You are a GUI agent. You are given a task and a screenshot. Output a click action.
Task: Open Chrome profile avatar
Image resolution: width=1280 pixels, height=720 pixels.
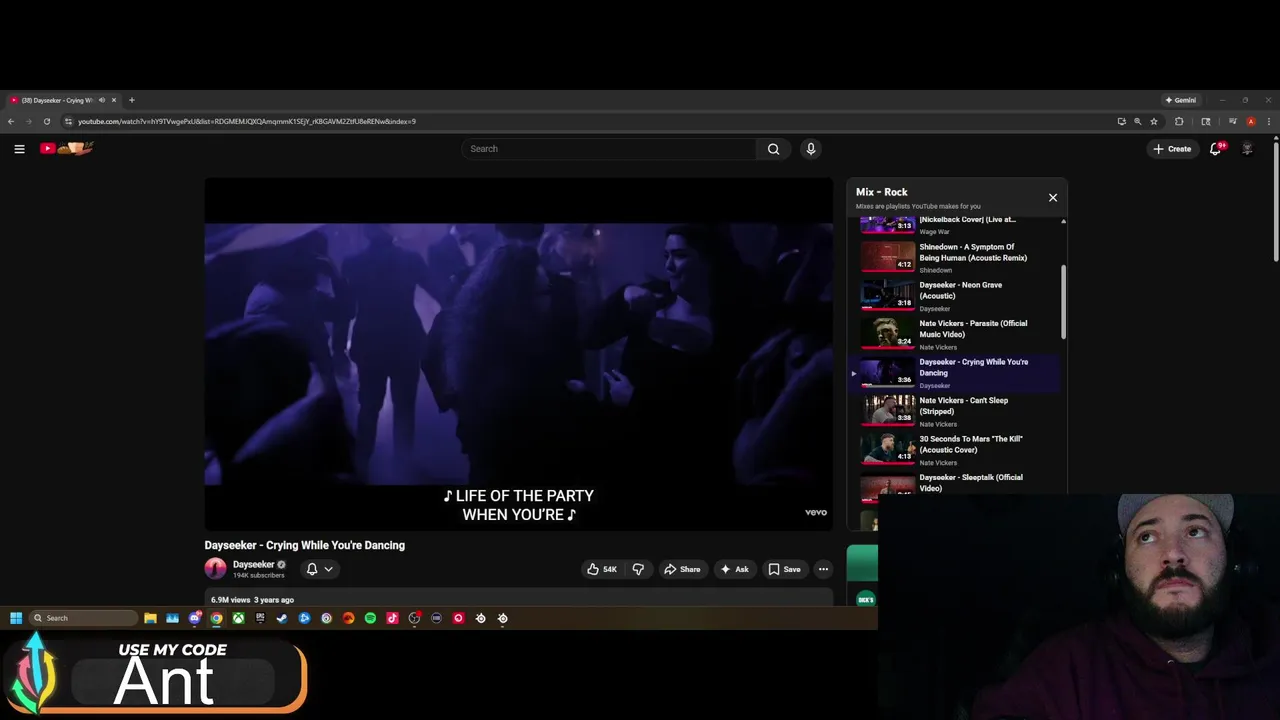point(1251,122)
